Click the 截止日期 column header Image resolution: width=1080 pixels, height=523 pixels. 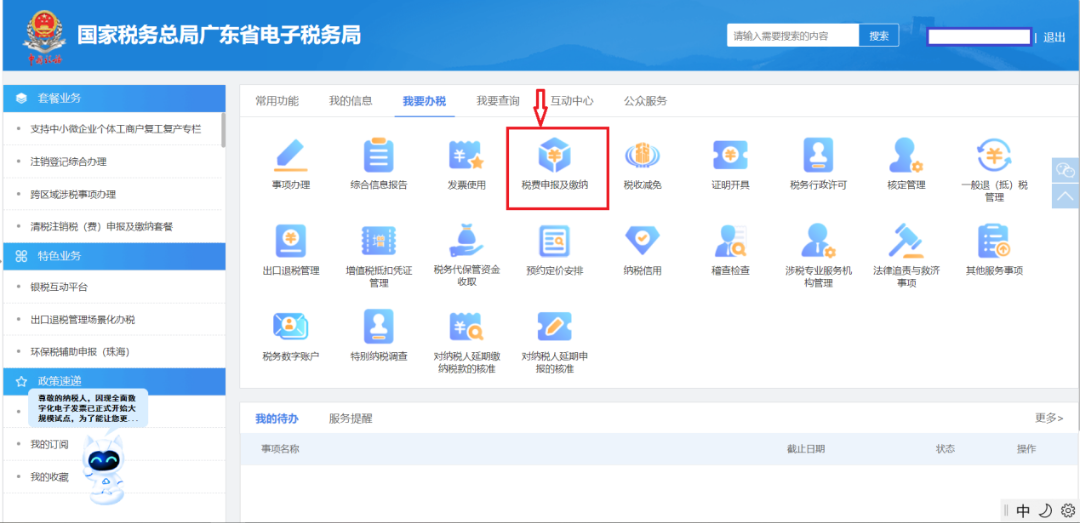pyautogui.click(x=806, y=449)
